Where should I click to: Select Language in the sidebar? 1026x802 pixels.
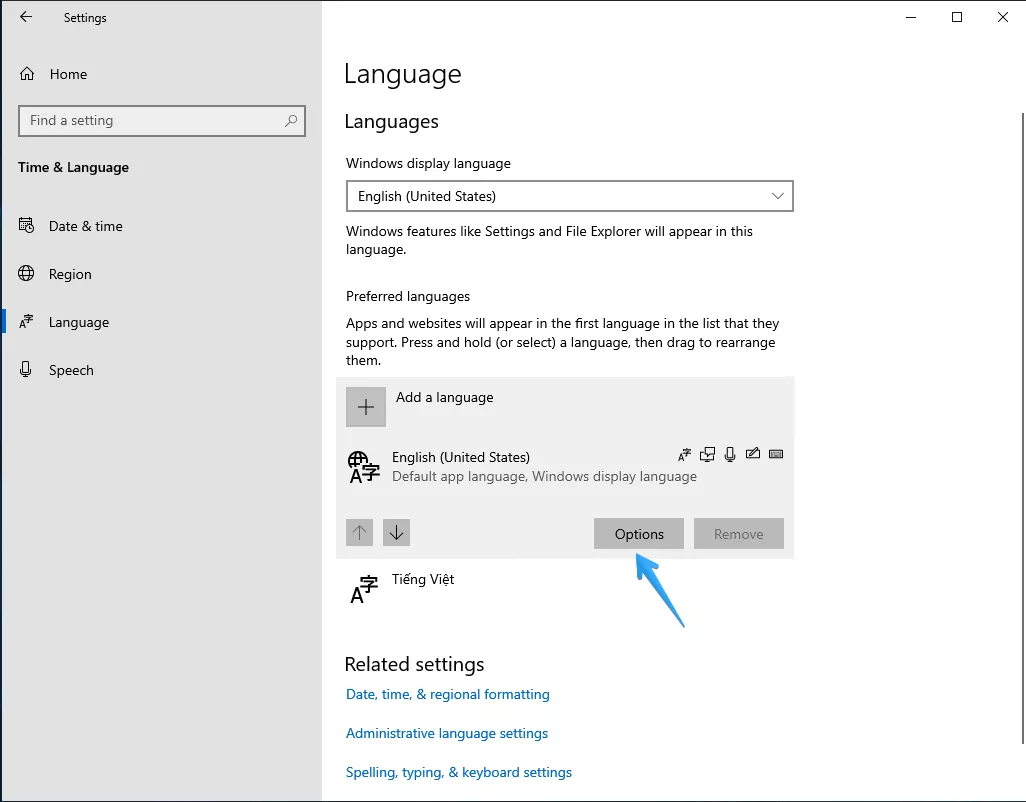(x=78, y=322)
